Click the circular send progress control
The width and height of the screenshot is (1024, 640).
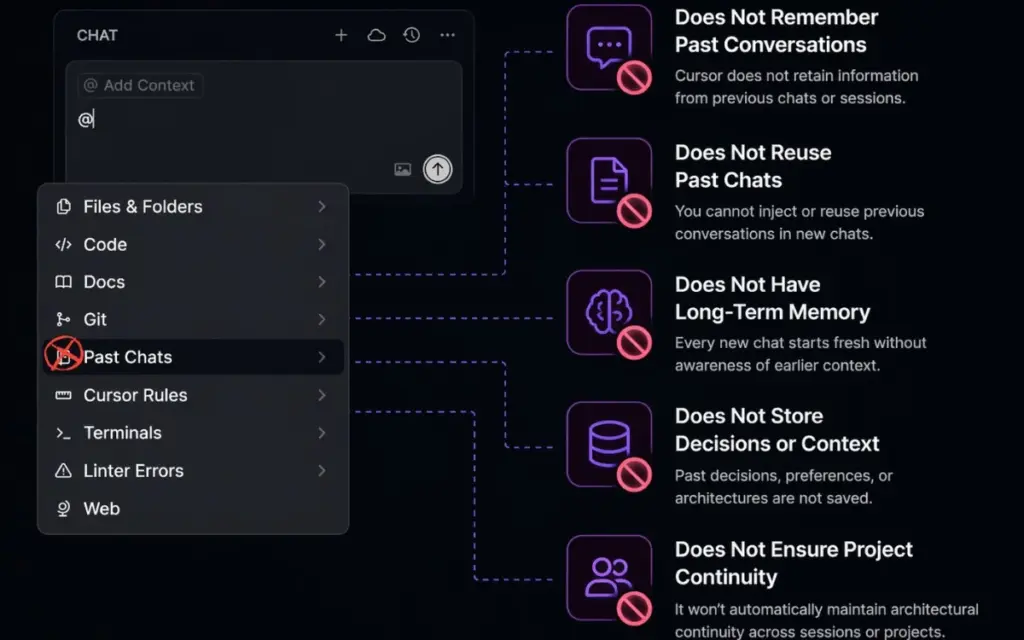[438, 169]
